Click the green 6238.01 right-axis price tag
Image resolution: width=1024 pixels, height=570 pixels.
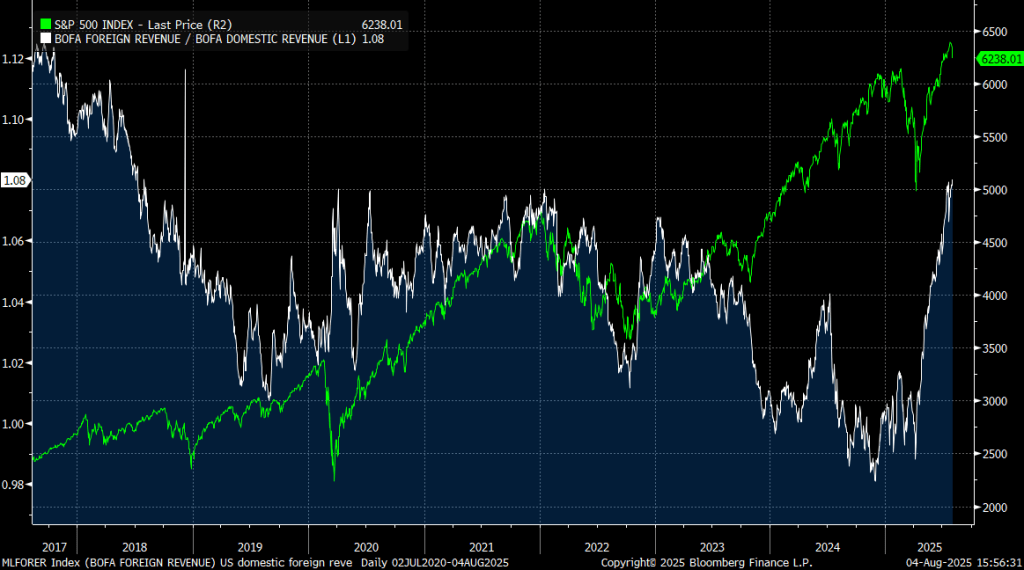[x=1000, y=59]
